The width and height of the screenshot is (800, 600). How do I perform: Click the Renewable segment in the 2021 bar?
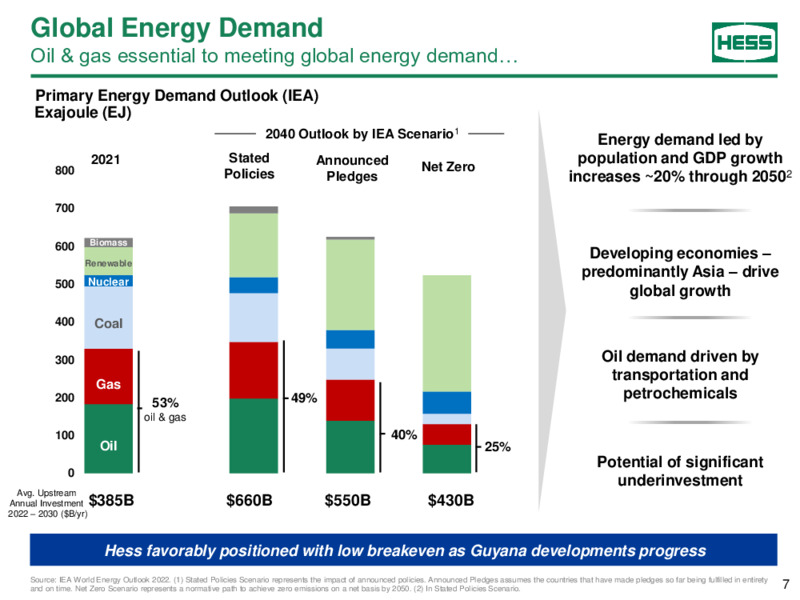[109, 262]
